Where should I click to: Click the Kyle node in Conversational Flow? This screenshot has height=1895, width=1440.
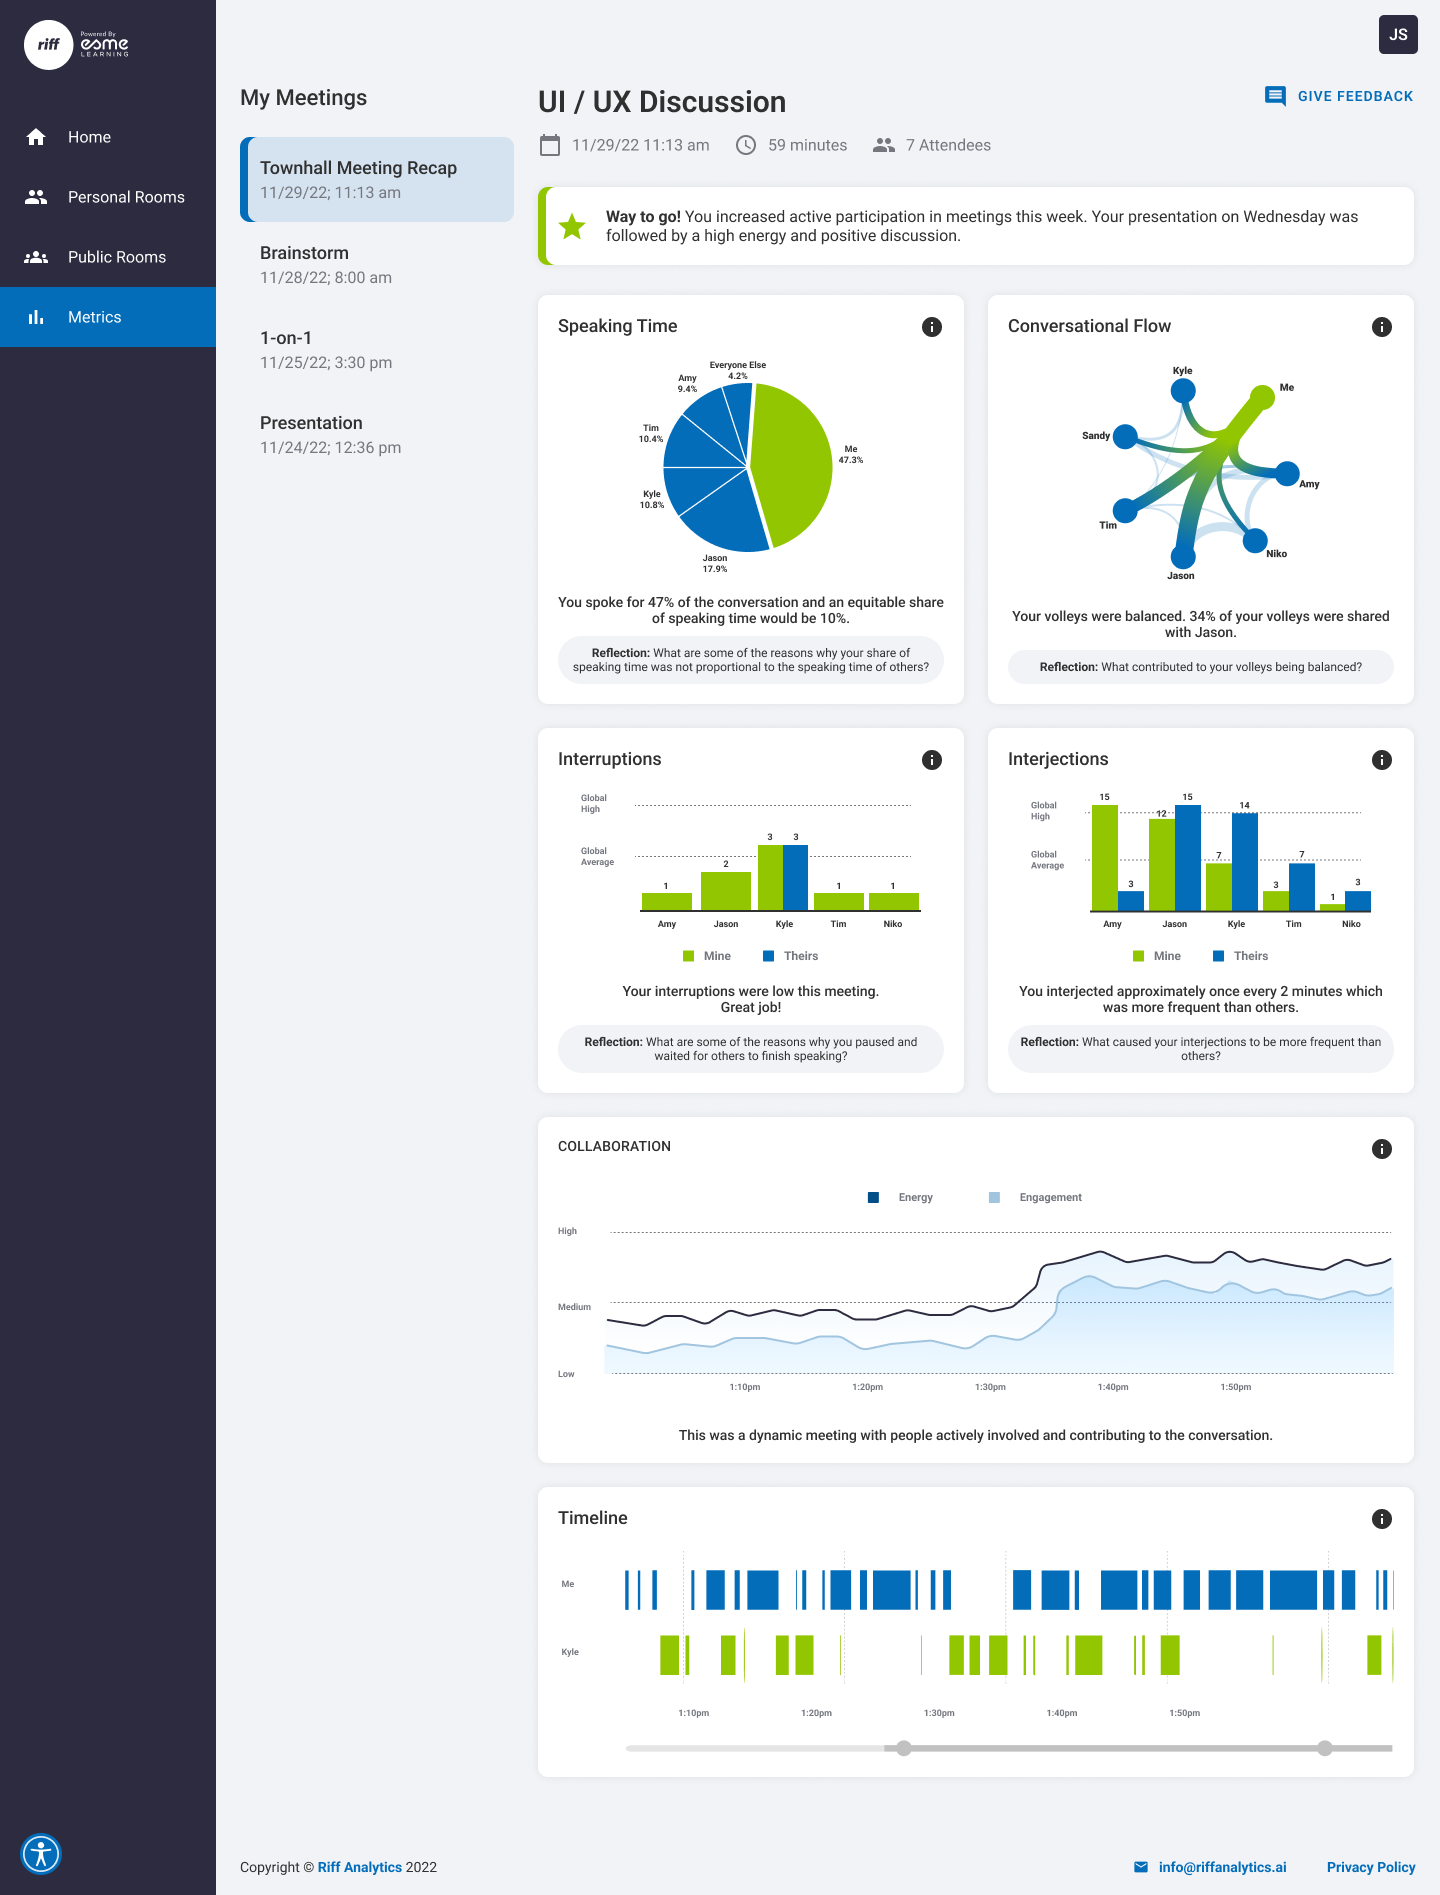click(1183, 391)
